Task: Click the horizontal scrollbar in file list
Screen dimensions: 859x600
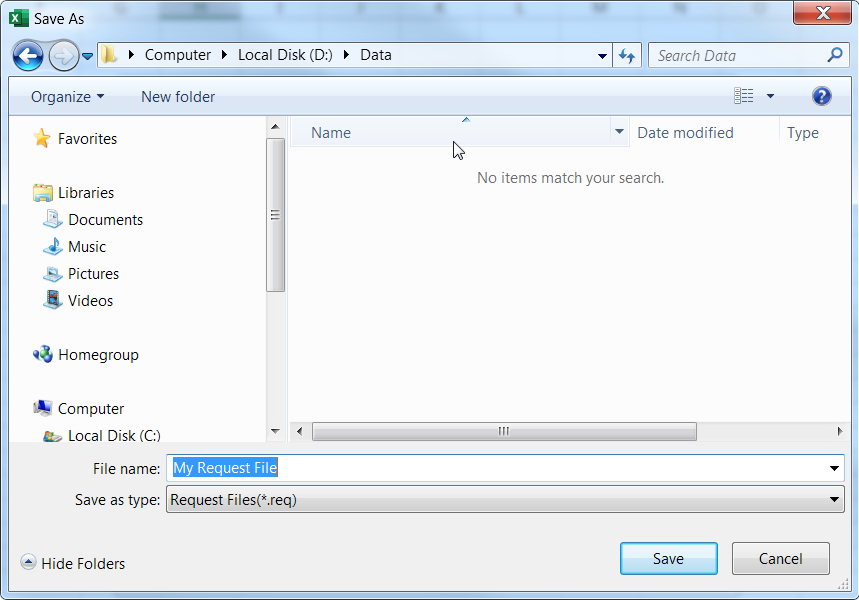Action: pyautogui.click(x=504, y=431)
